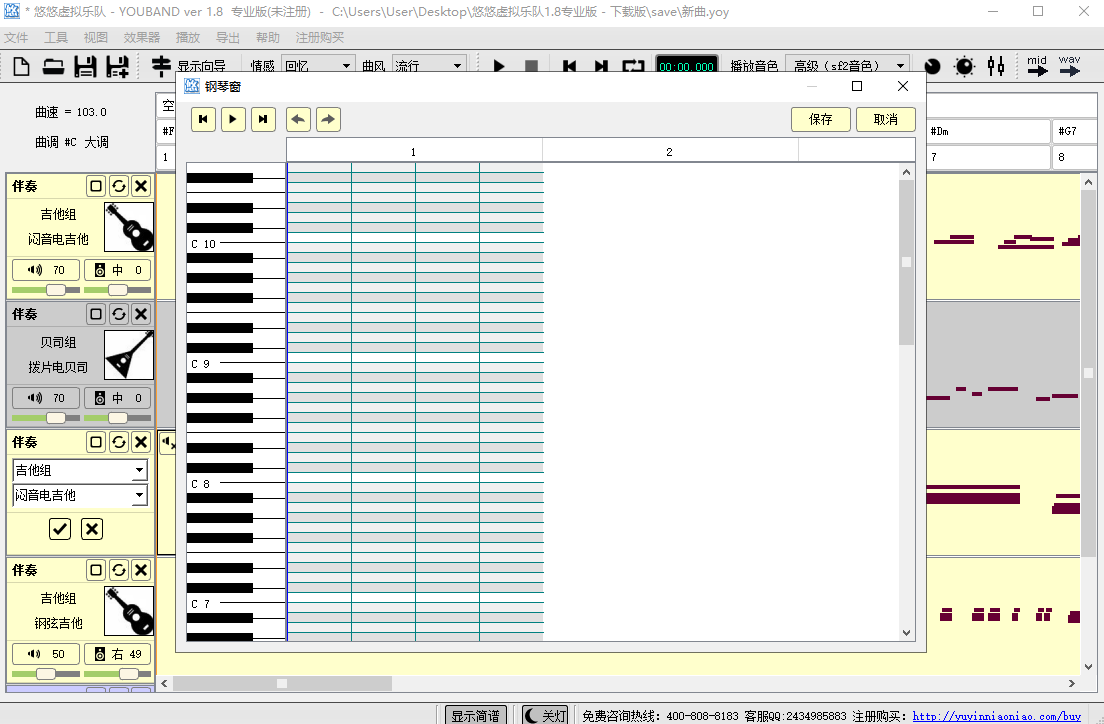
Task: Click the open folder icon
Action: pyautogui.click(x=53, y=67)
